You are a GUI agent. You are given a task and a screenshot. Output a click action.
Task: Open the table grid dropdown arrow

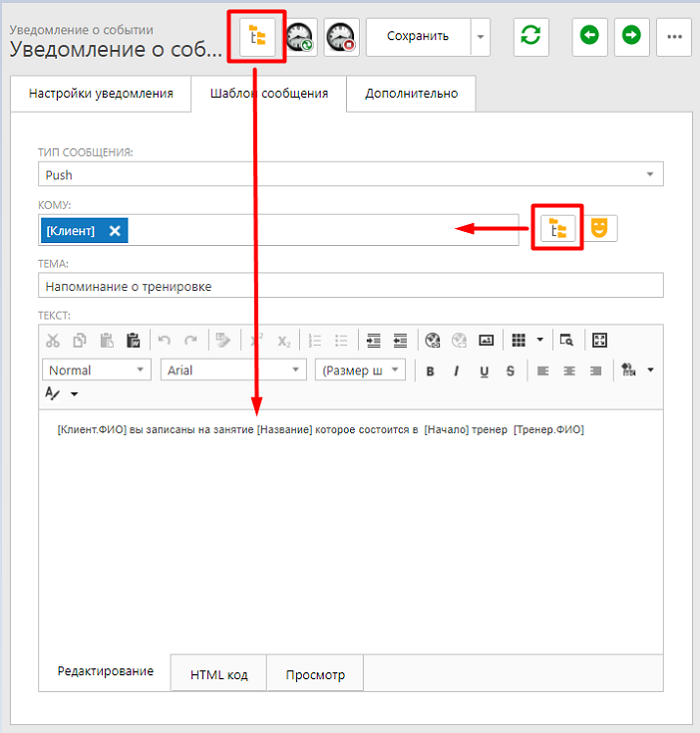(x=540, y=340)
